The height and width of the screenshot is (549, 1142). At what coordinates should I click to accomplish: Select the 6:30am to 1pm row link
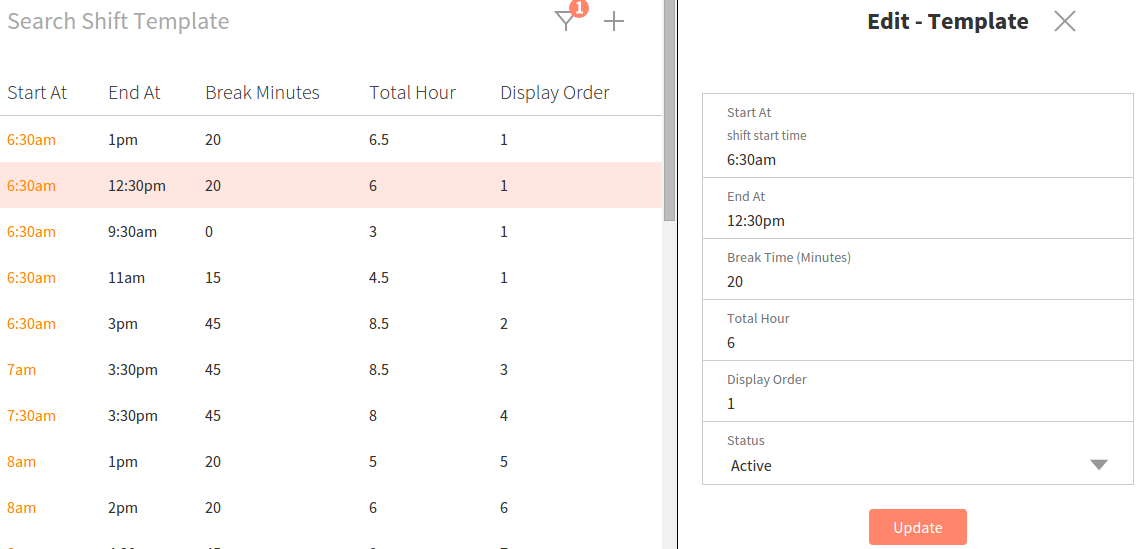31,140
